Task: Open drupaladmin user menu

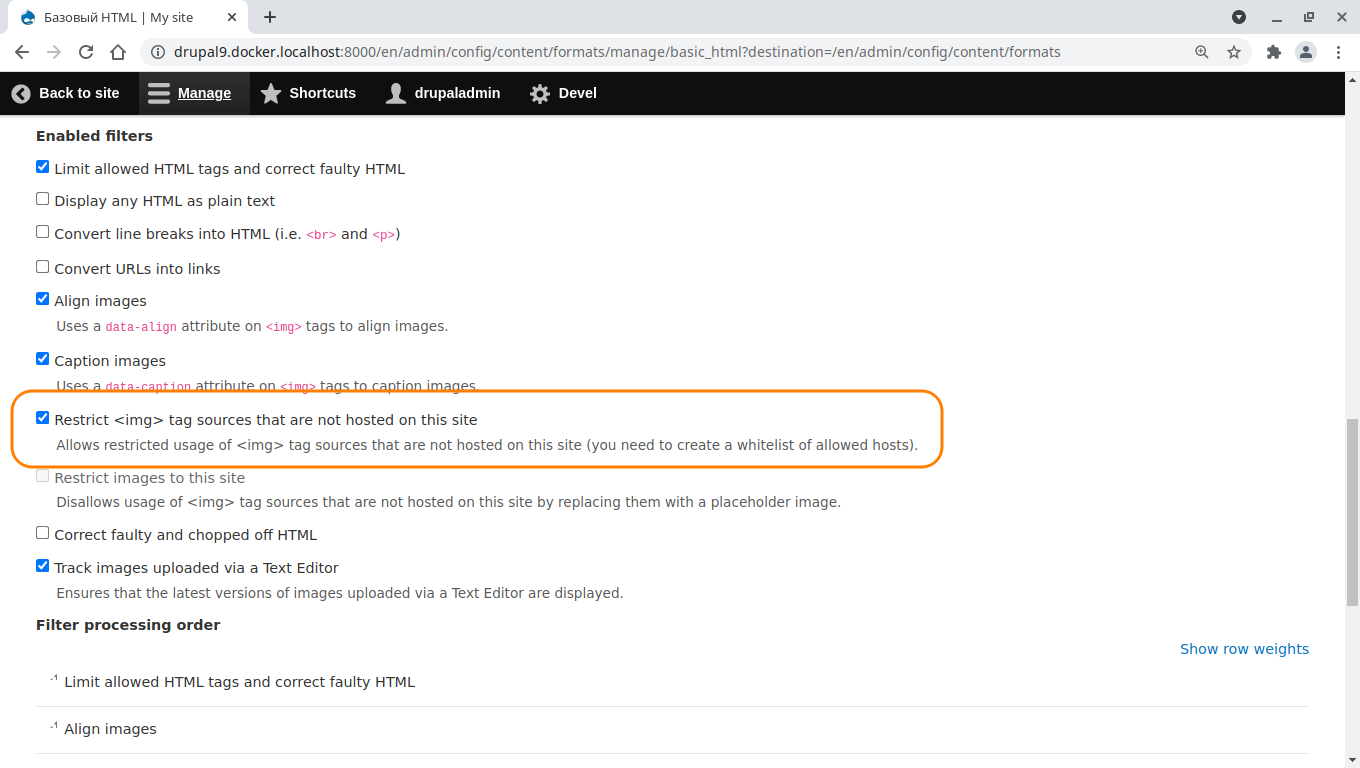Action: pyautogui.click(x=443, y=93)
